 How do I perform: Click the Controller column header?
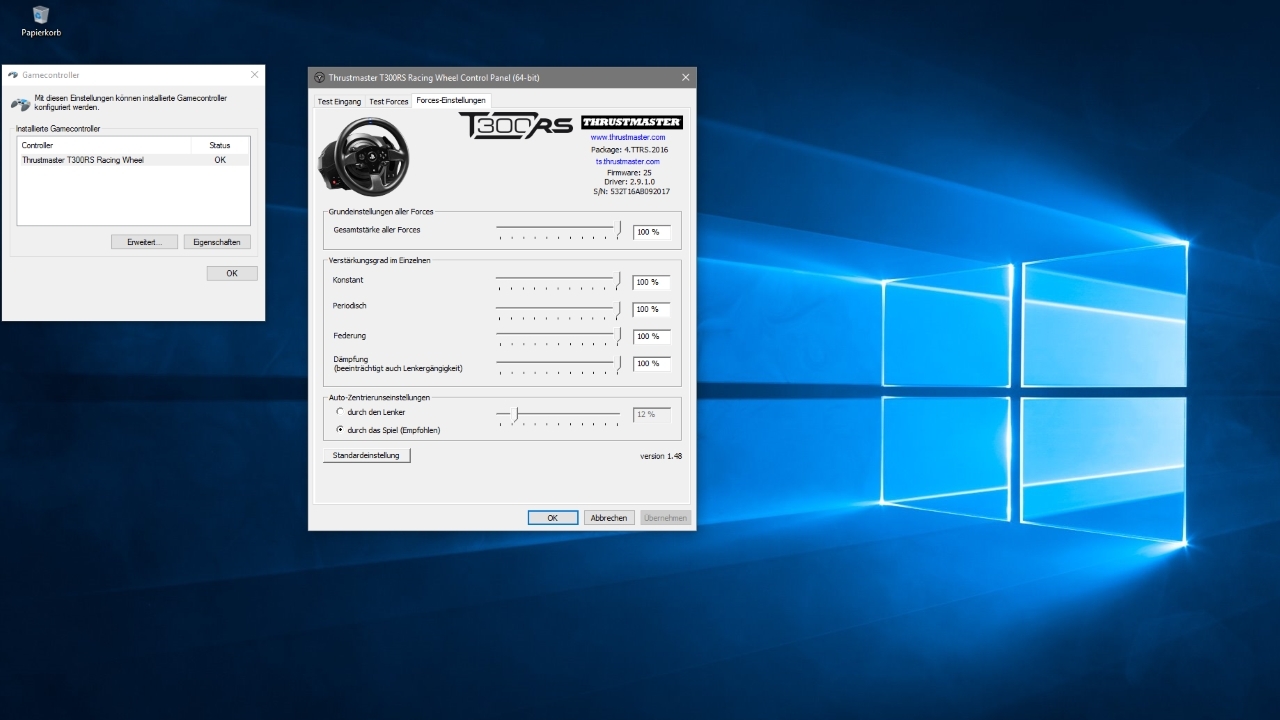(104, 145)
